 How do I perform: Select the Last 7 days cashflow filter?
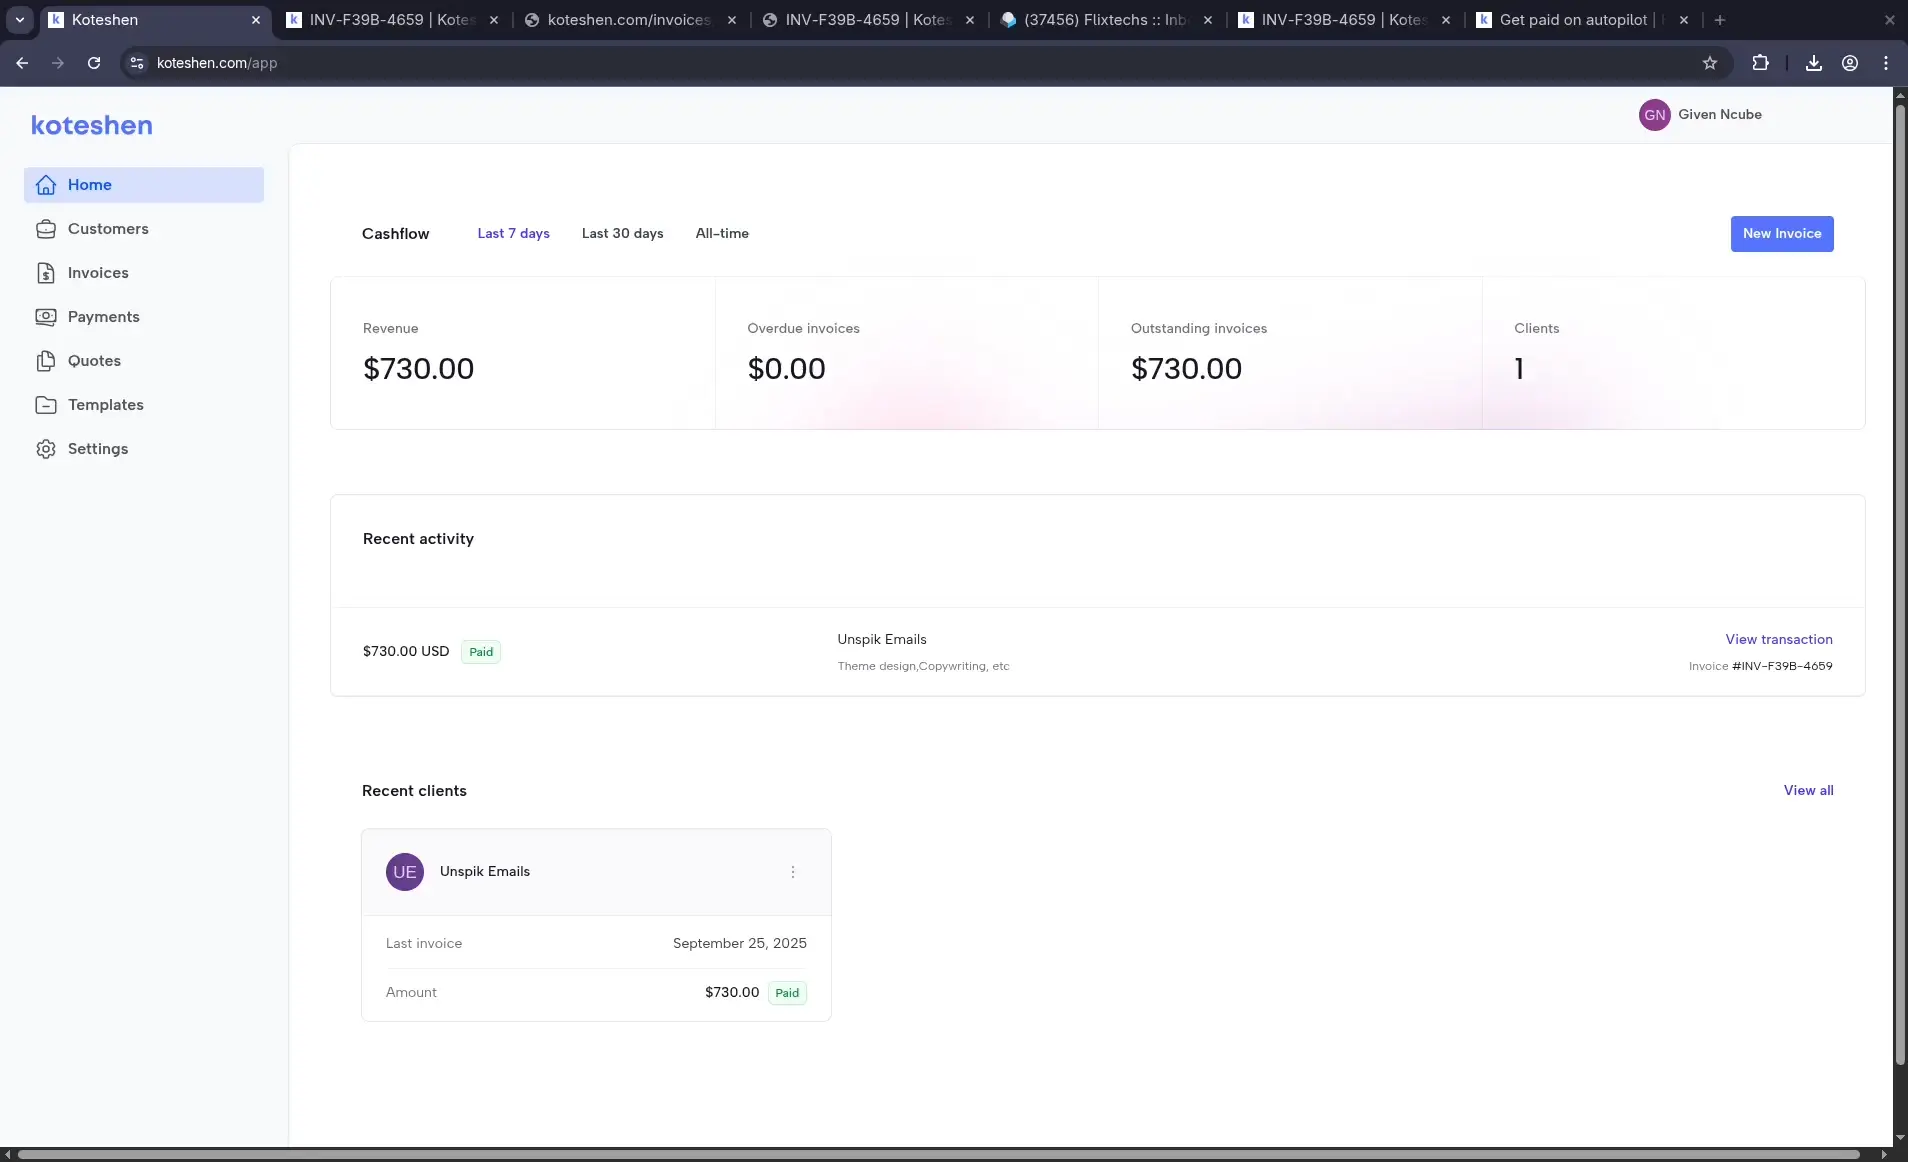[x=513, y=233]
